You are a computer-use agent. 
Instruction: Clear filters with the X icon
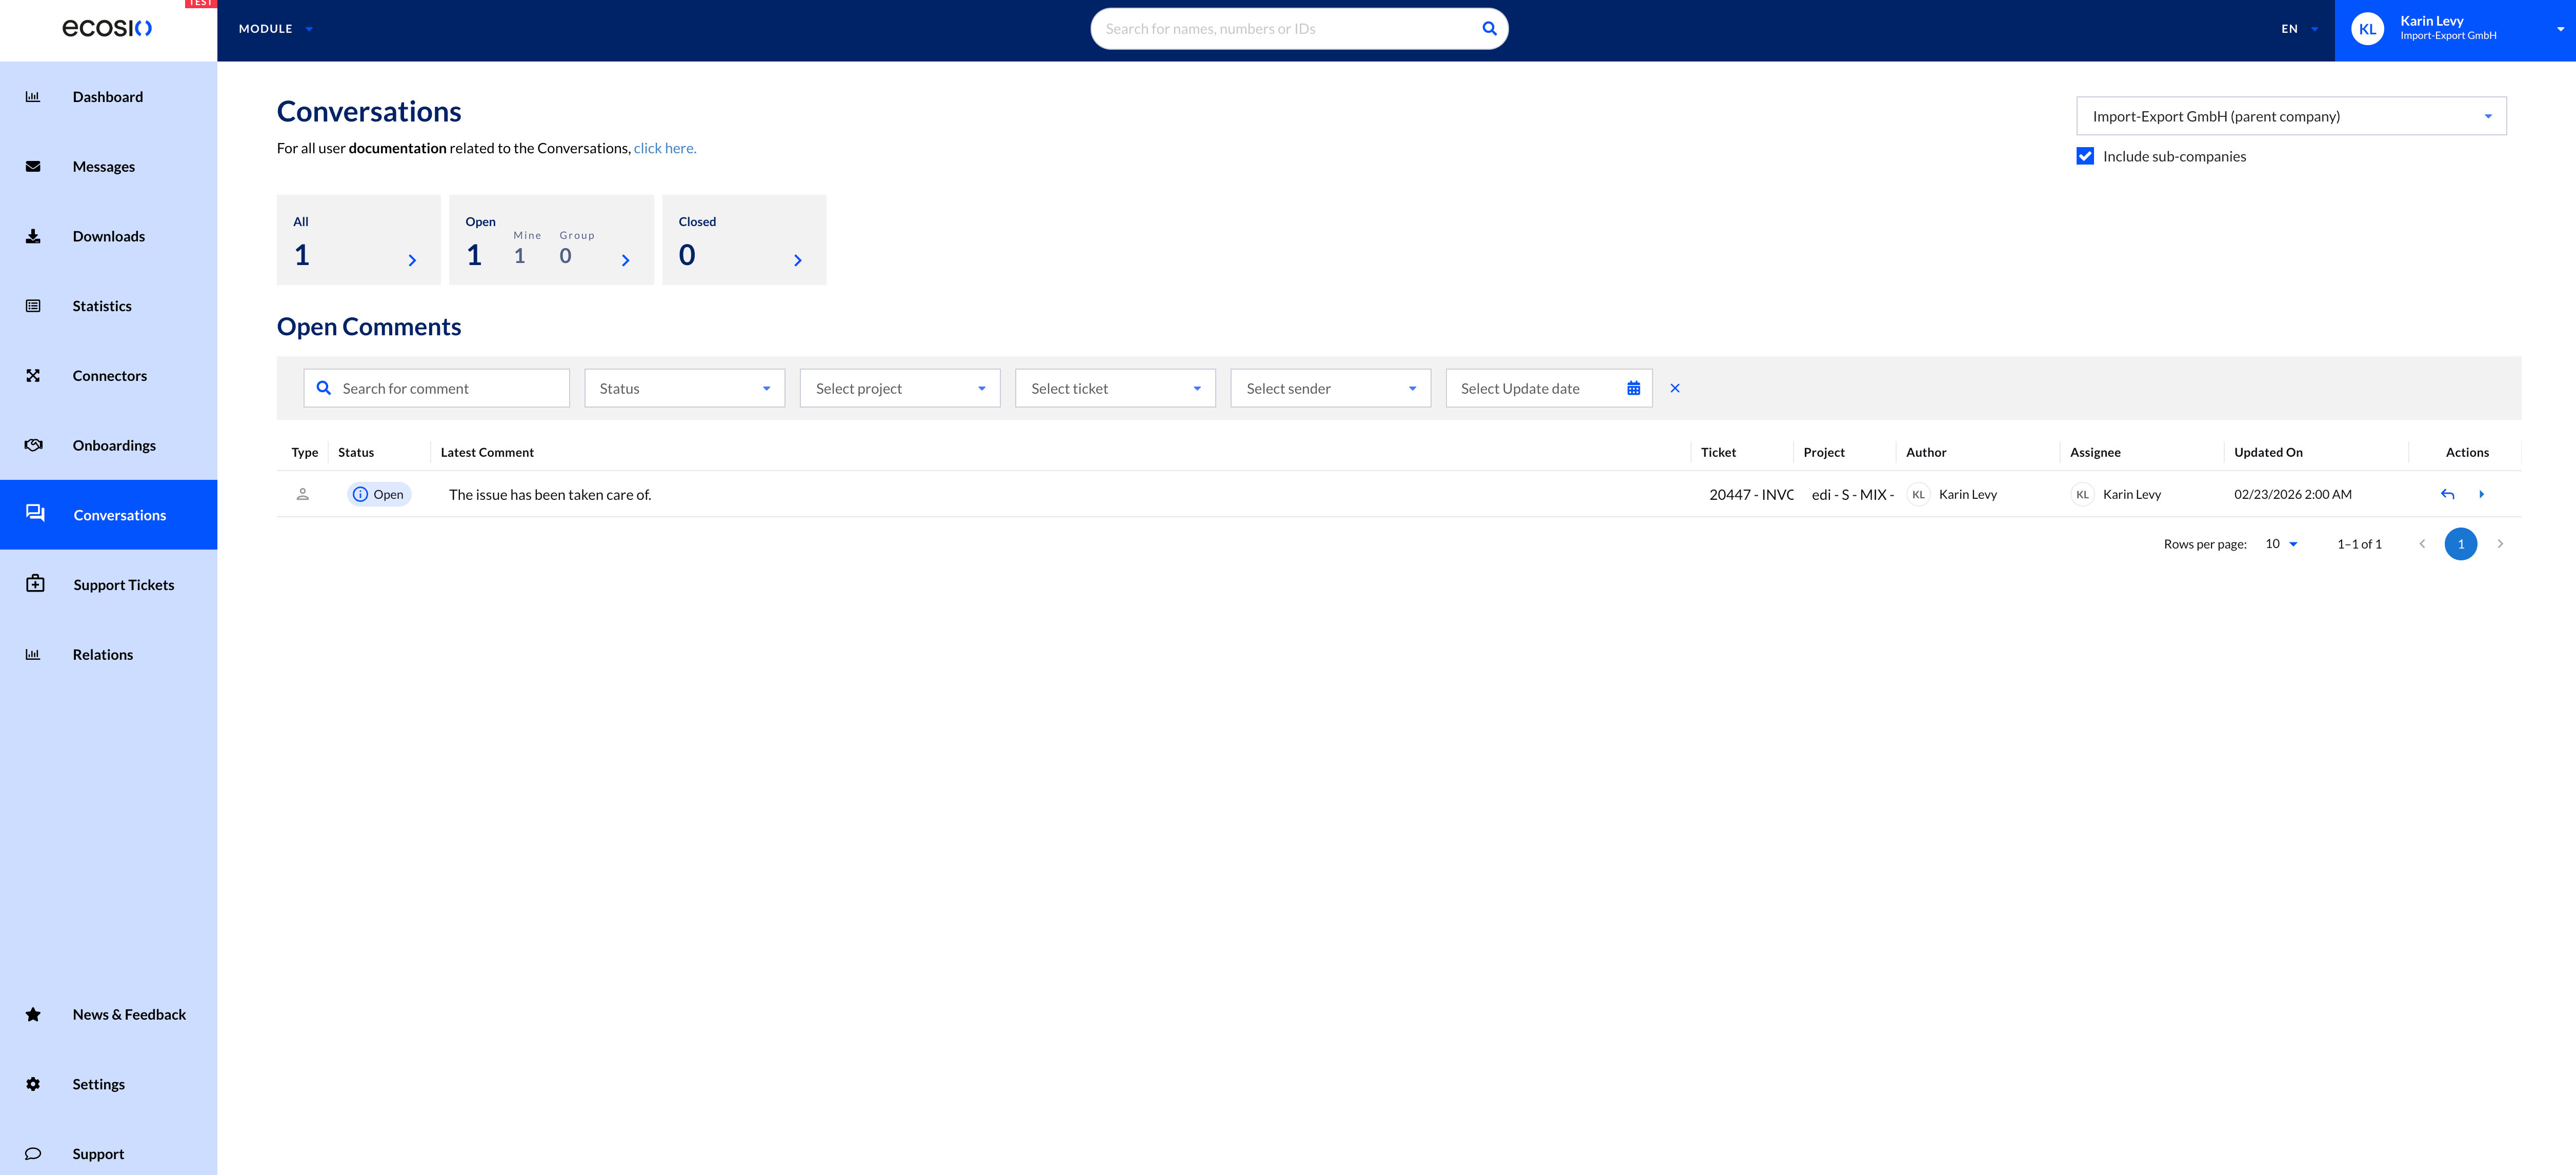click(x=1675, y=388)
